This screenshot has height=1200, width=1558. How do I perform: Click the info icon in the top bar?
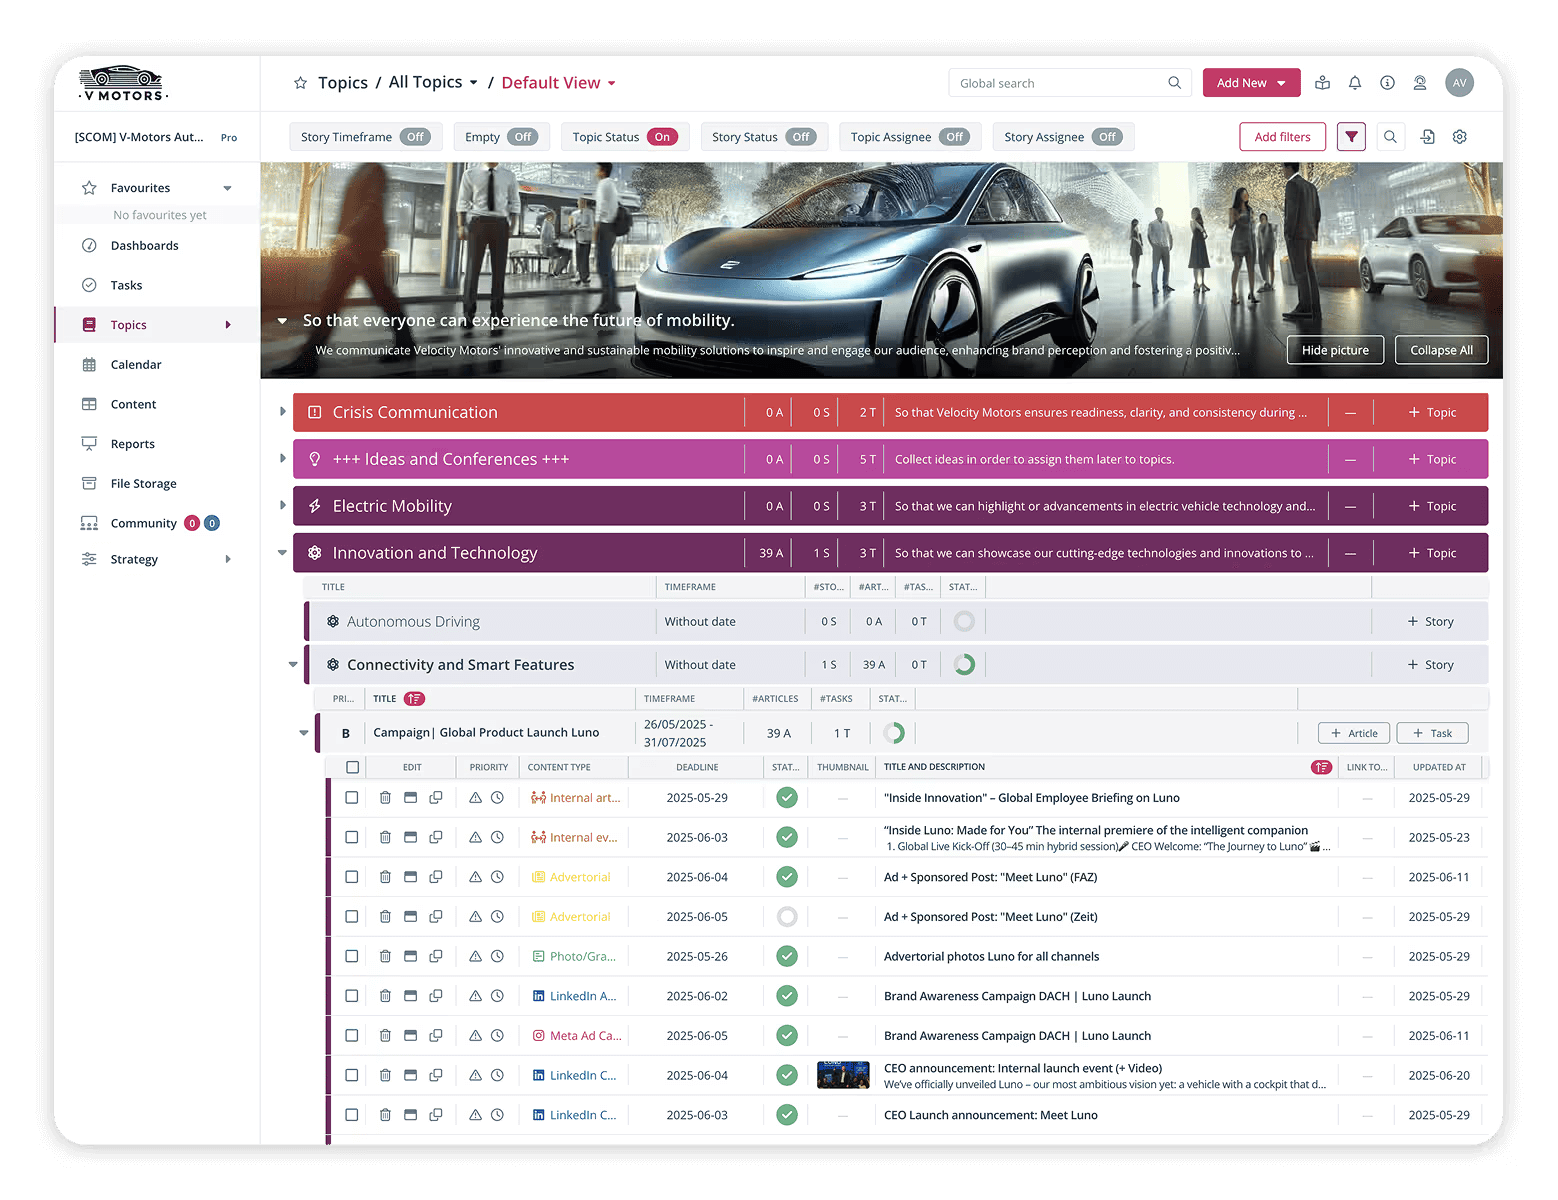[1387, 83]
